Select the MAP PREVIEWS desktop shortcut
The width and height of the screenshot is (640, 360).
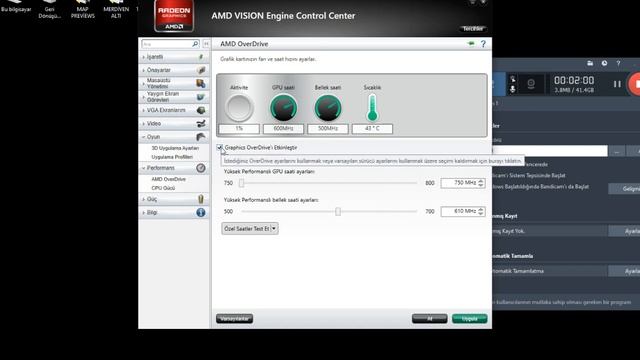[x=82, y=9]
